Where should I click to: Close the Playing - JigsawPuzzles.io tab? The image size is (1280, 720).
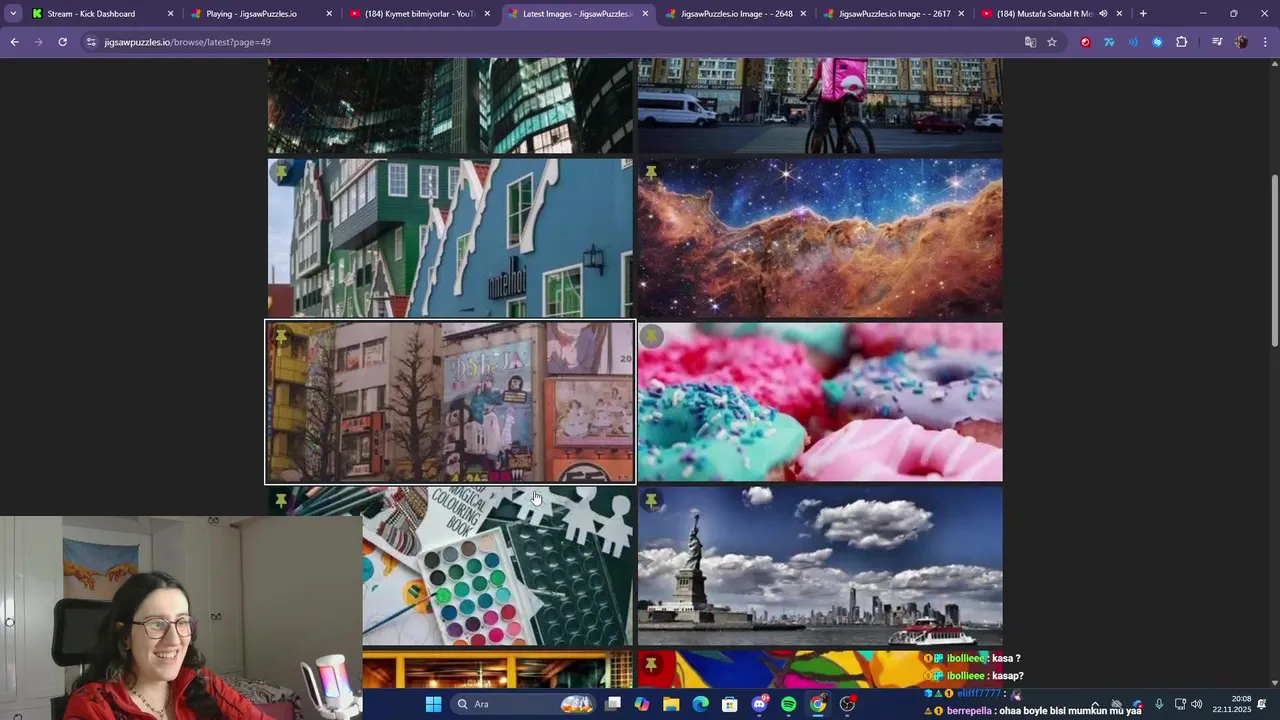pyautogui.click(x=329, y=14)
